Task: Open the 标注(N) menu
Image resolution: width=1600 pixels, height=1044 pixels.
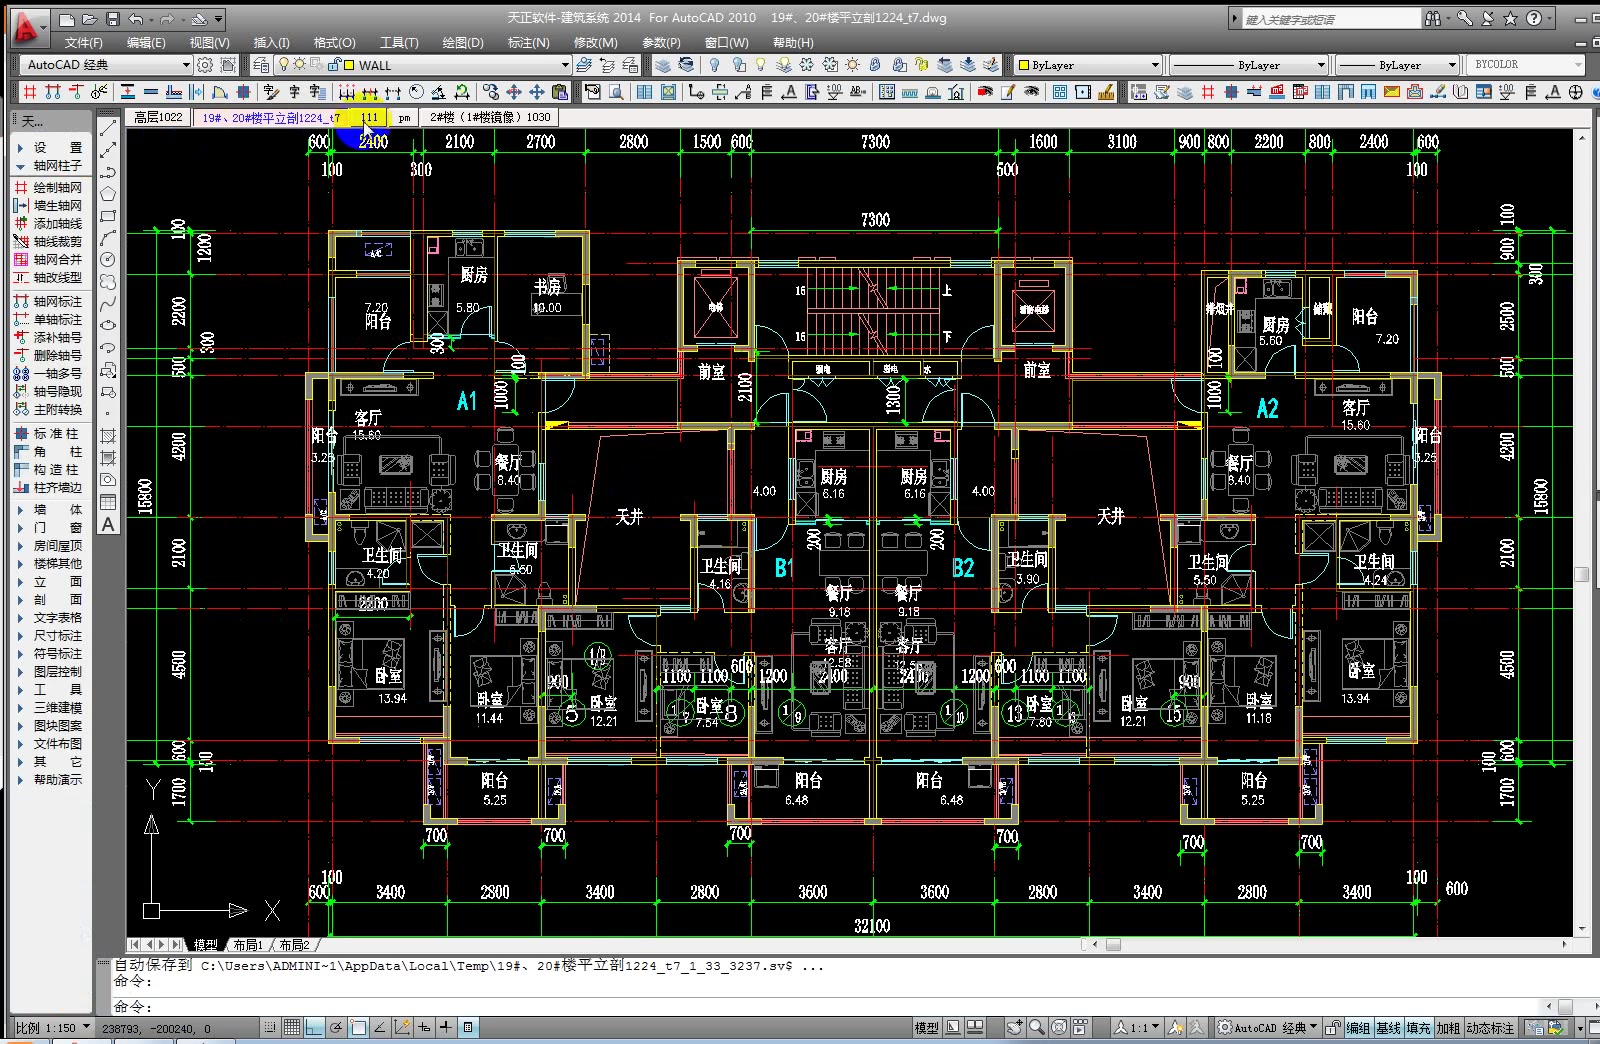Action: [x=528, y=43]
